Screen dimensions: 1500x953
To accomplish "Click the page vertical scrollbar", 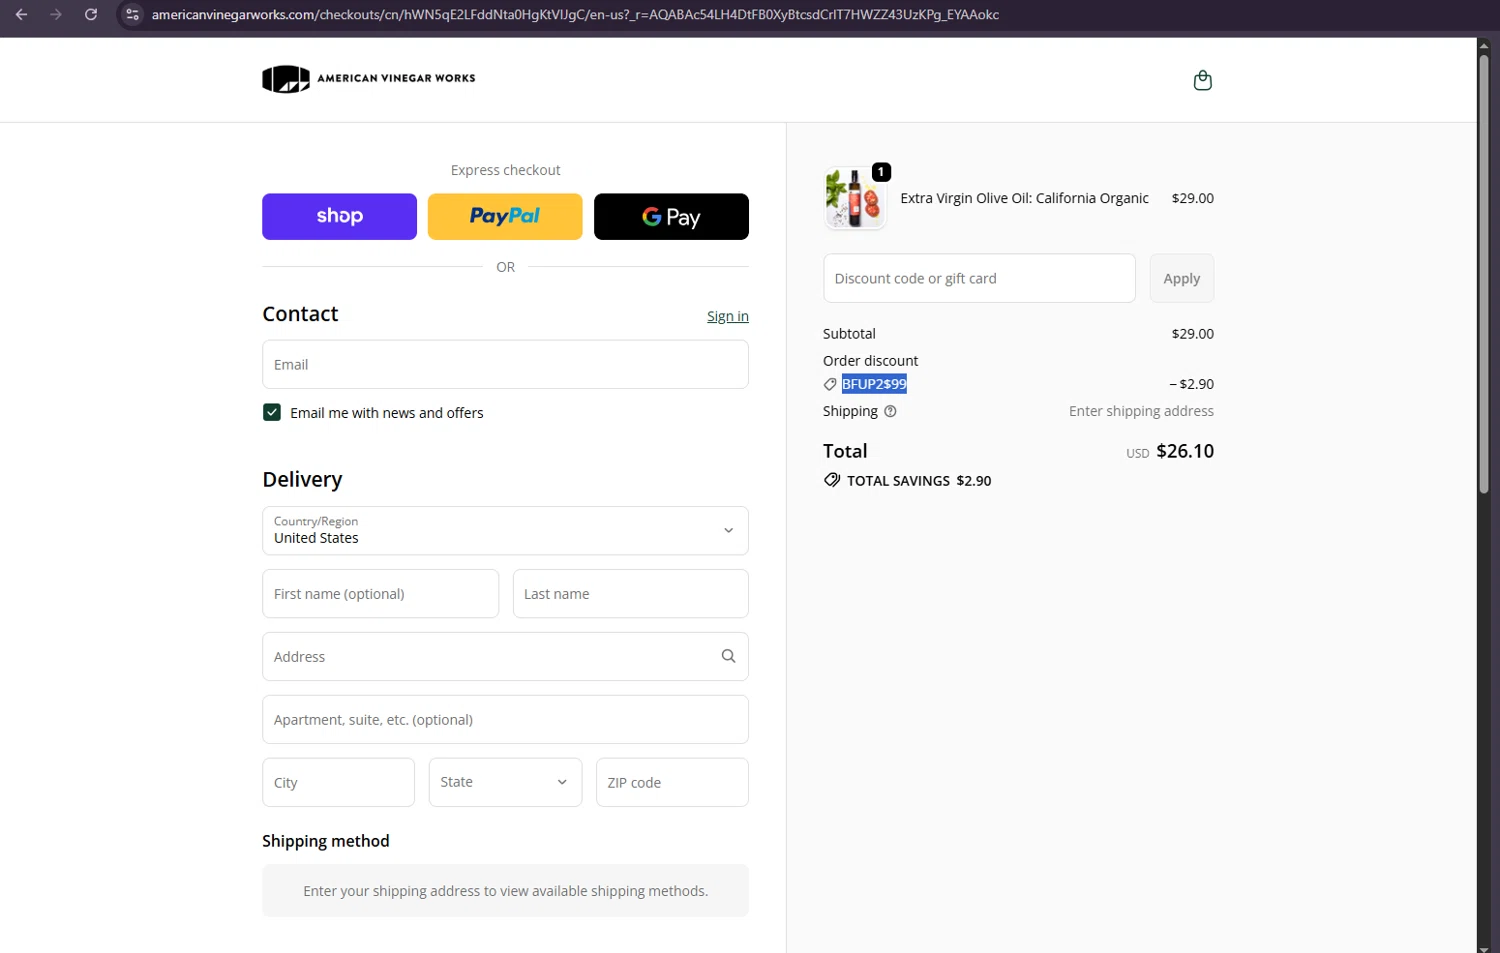I will pyautogui.click(x=1484, y=275).
